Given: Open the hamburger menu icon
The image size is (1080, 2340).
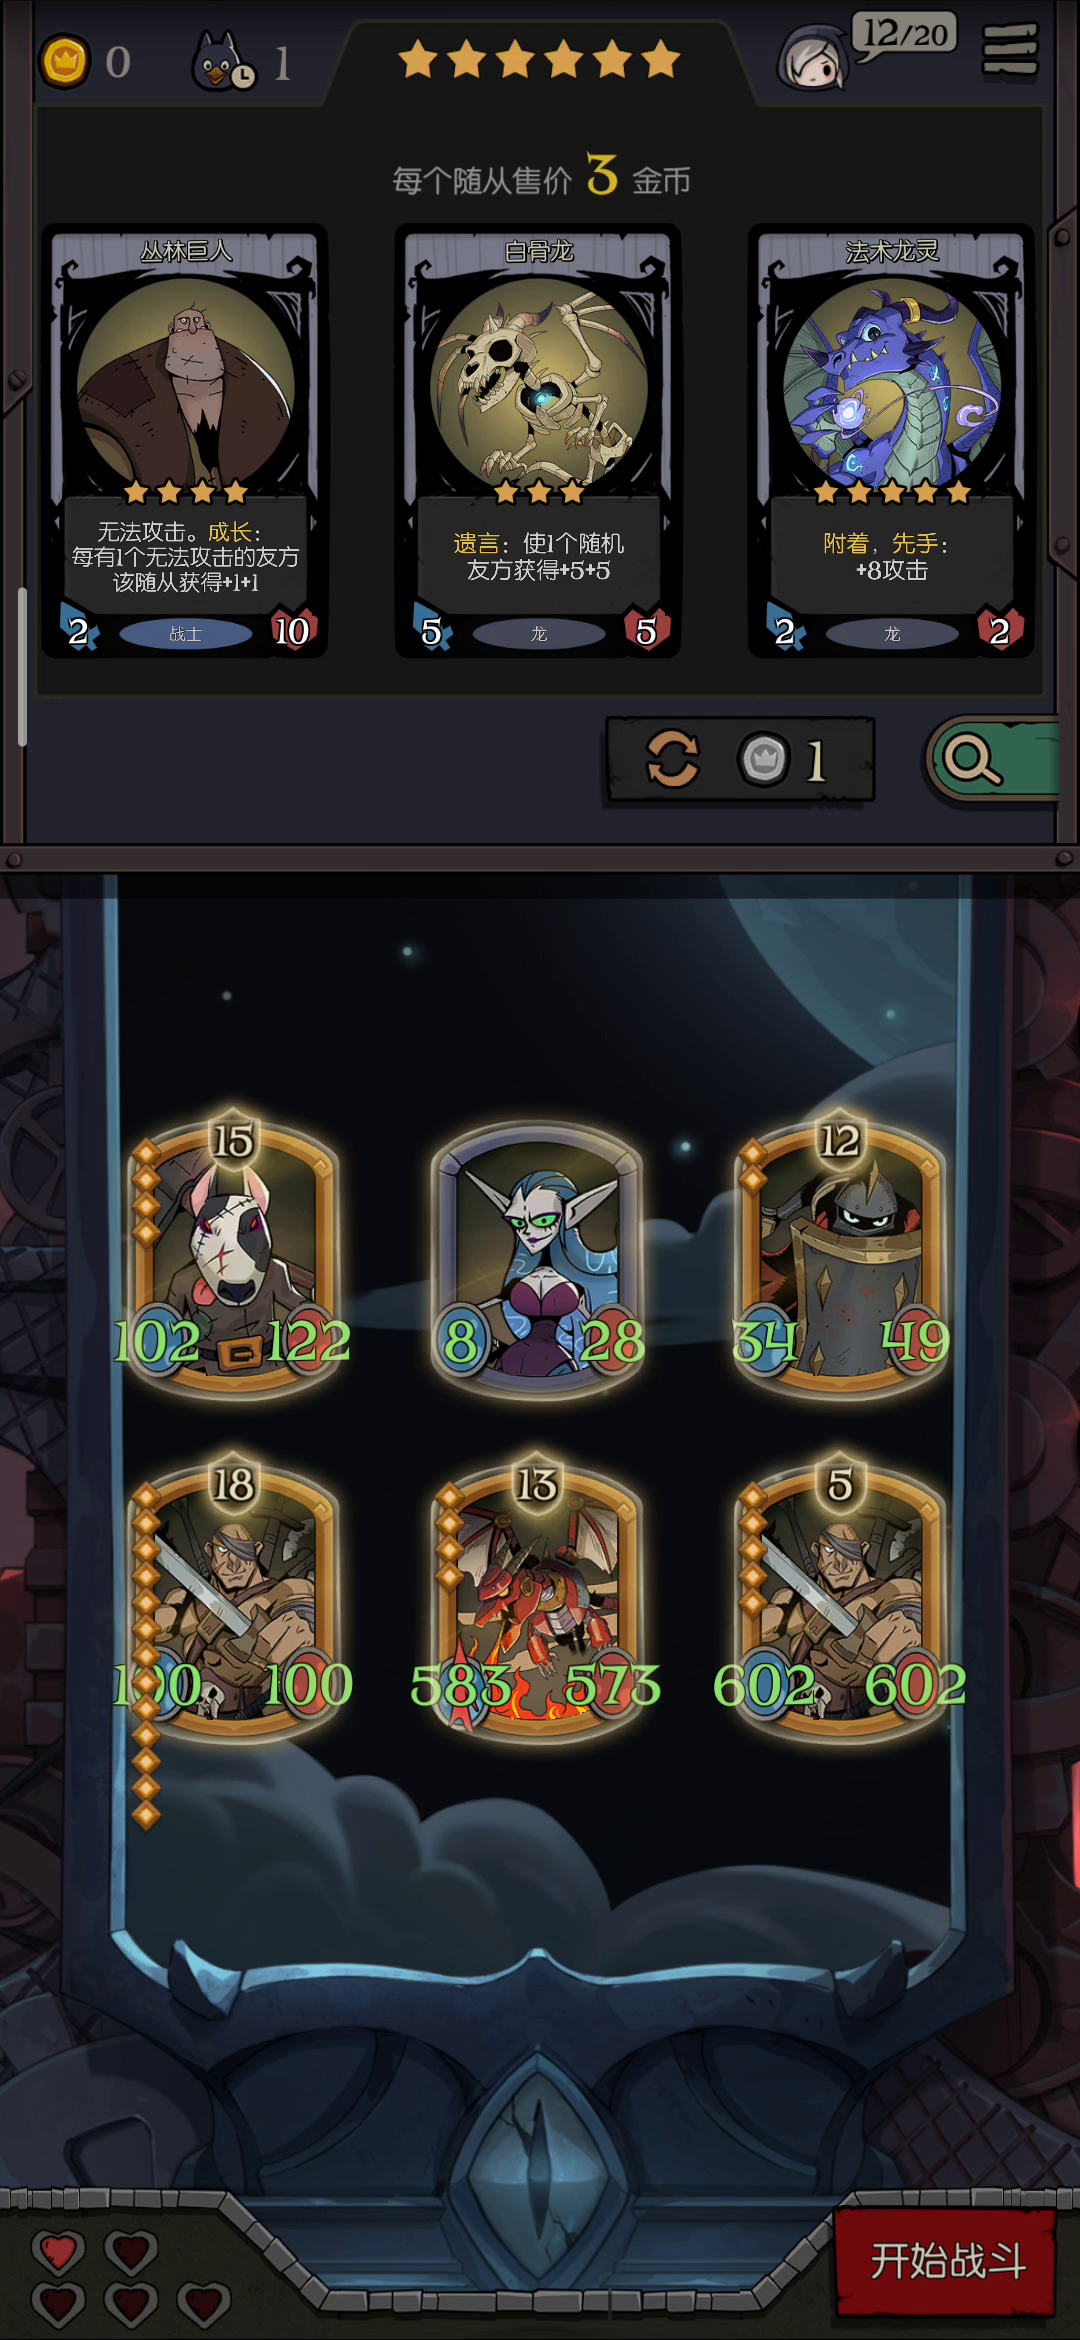Looking at the screenshot, I should click(1010, 50).
